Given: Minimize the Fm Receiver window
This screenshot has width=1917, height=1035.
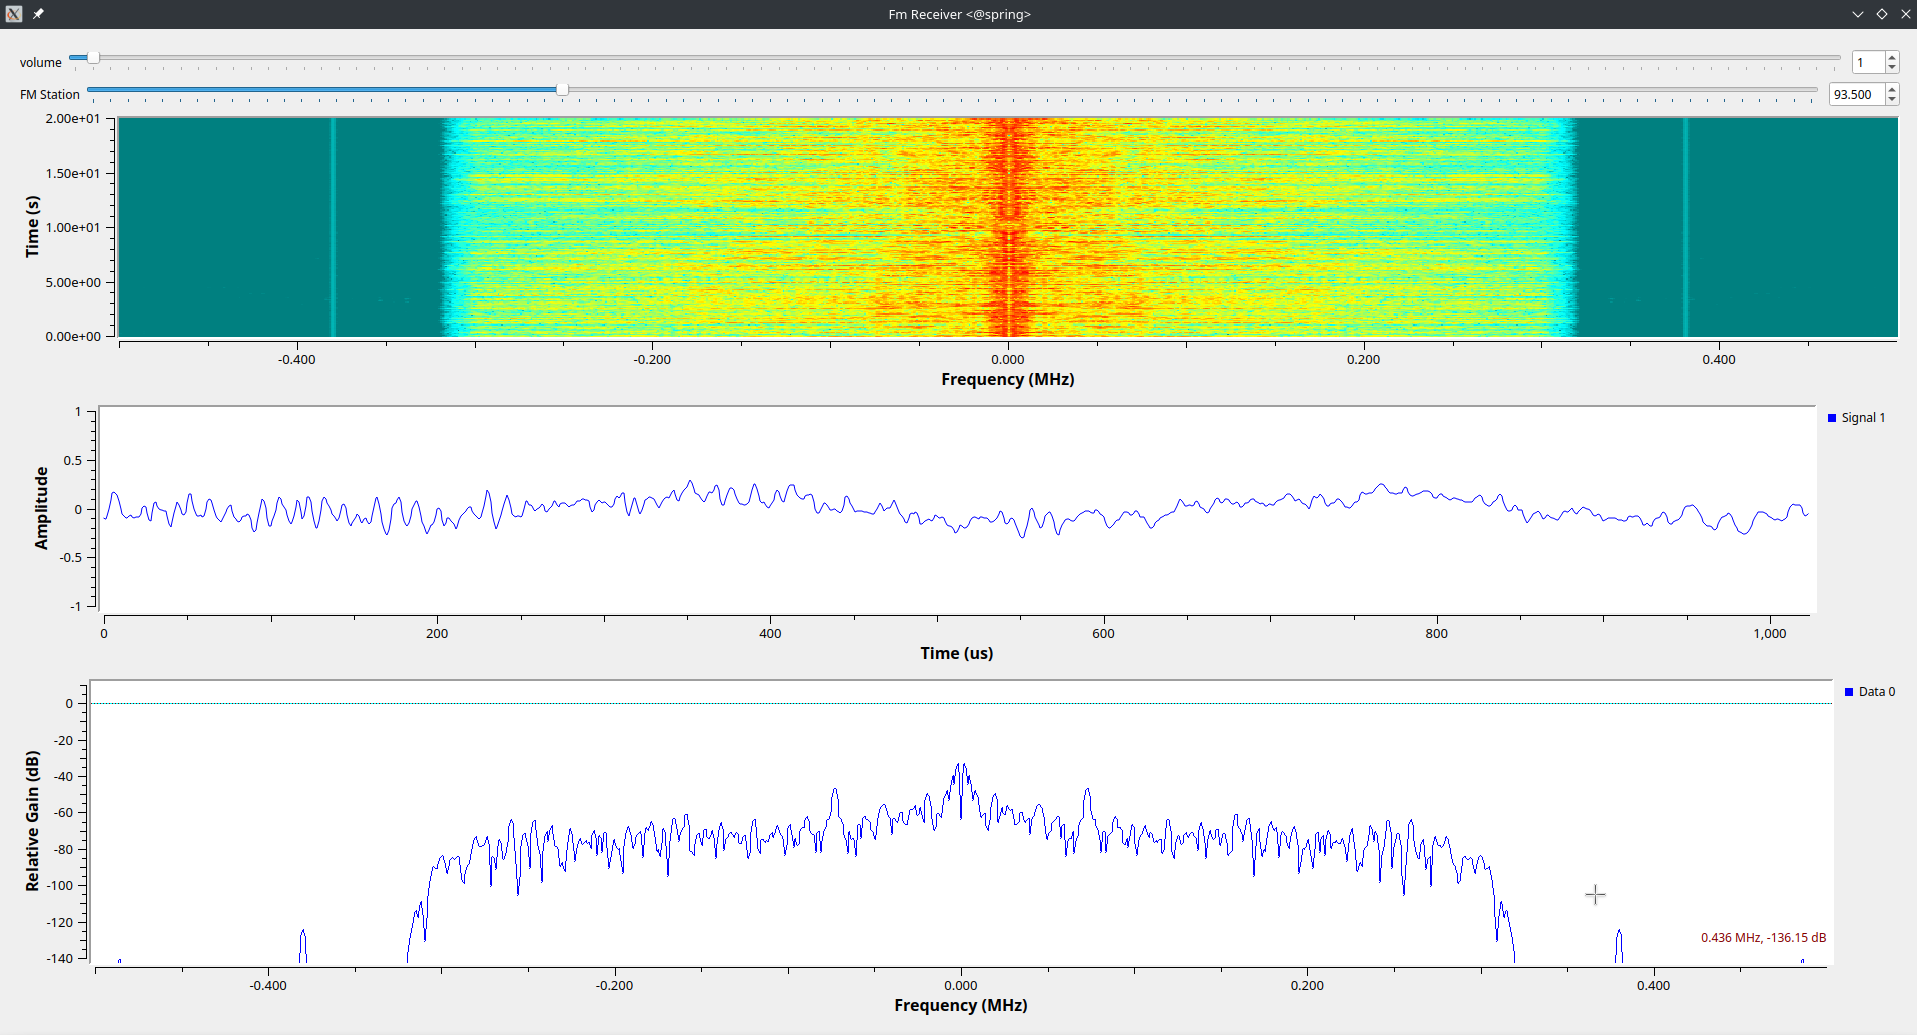Looking at the screenshot, I should [x=1857, y=14].
